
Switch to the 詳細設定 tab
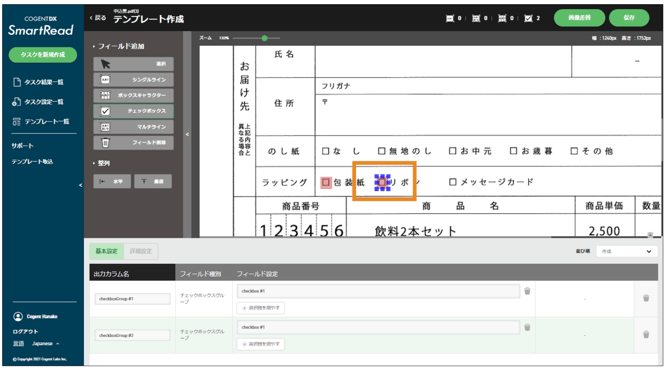tap(141, 251)
